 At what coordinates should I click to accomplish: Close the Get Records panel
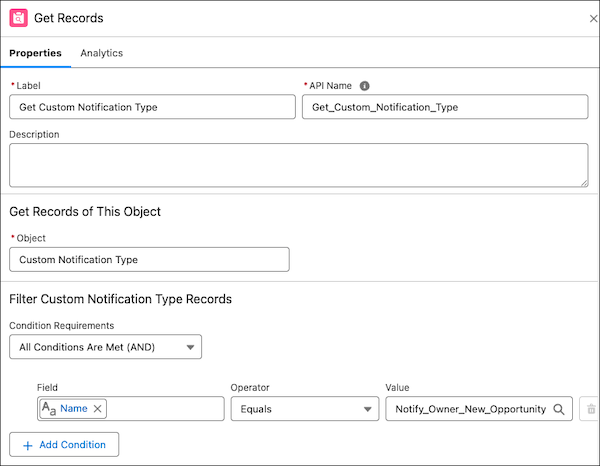593,18
